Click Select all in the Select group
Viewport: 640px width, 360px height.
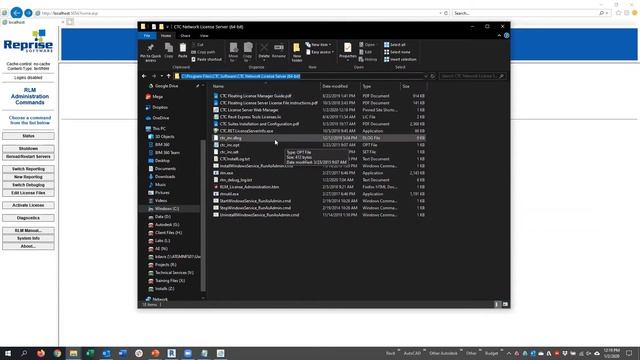pos(395,44)
